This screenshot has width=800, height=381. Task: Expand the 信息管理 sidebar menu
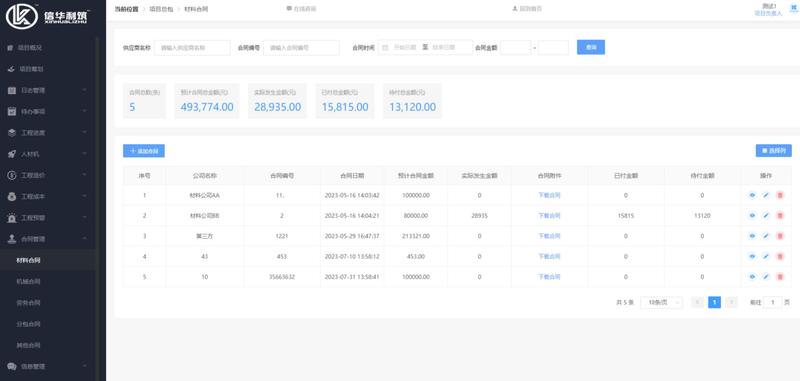[x=48, y=366]
